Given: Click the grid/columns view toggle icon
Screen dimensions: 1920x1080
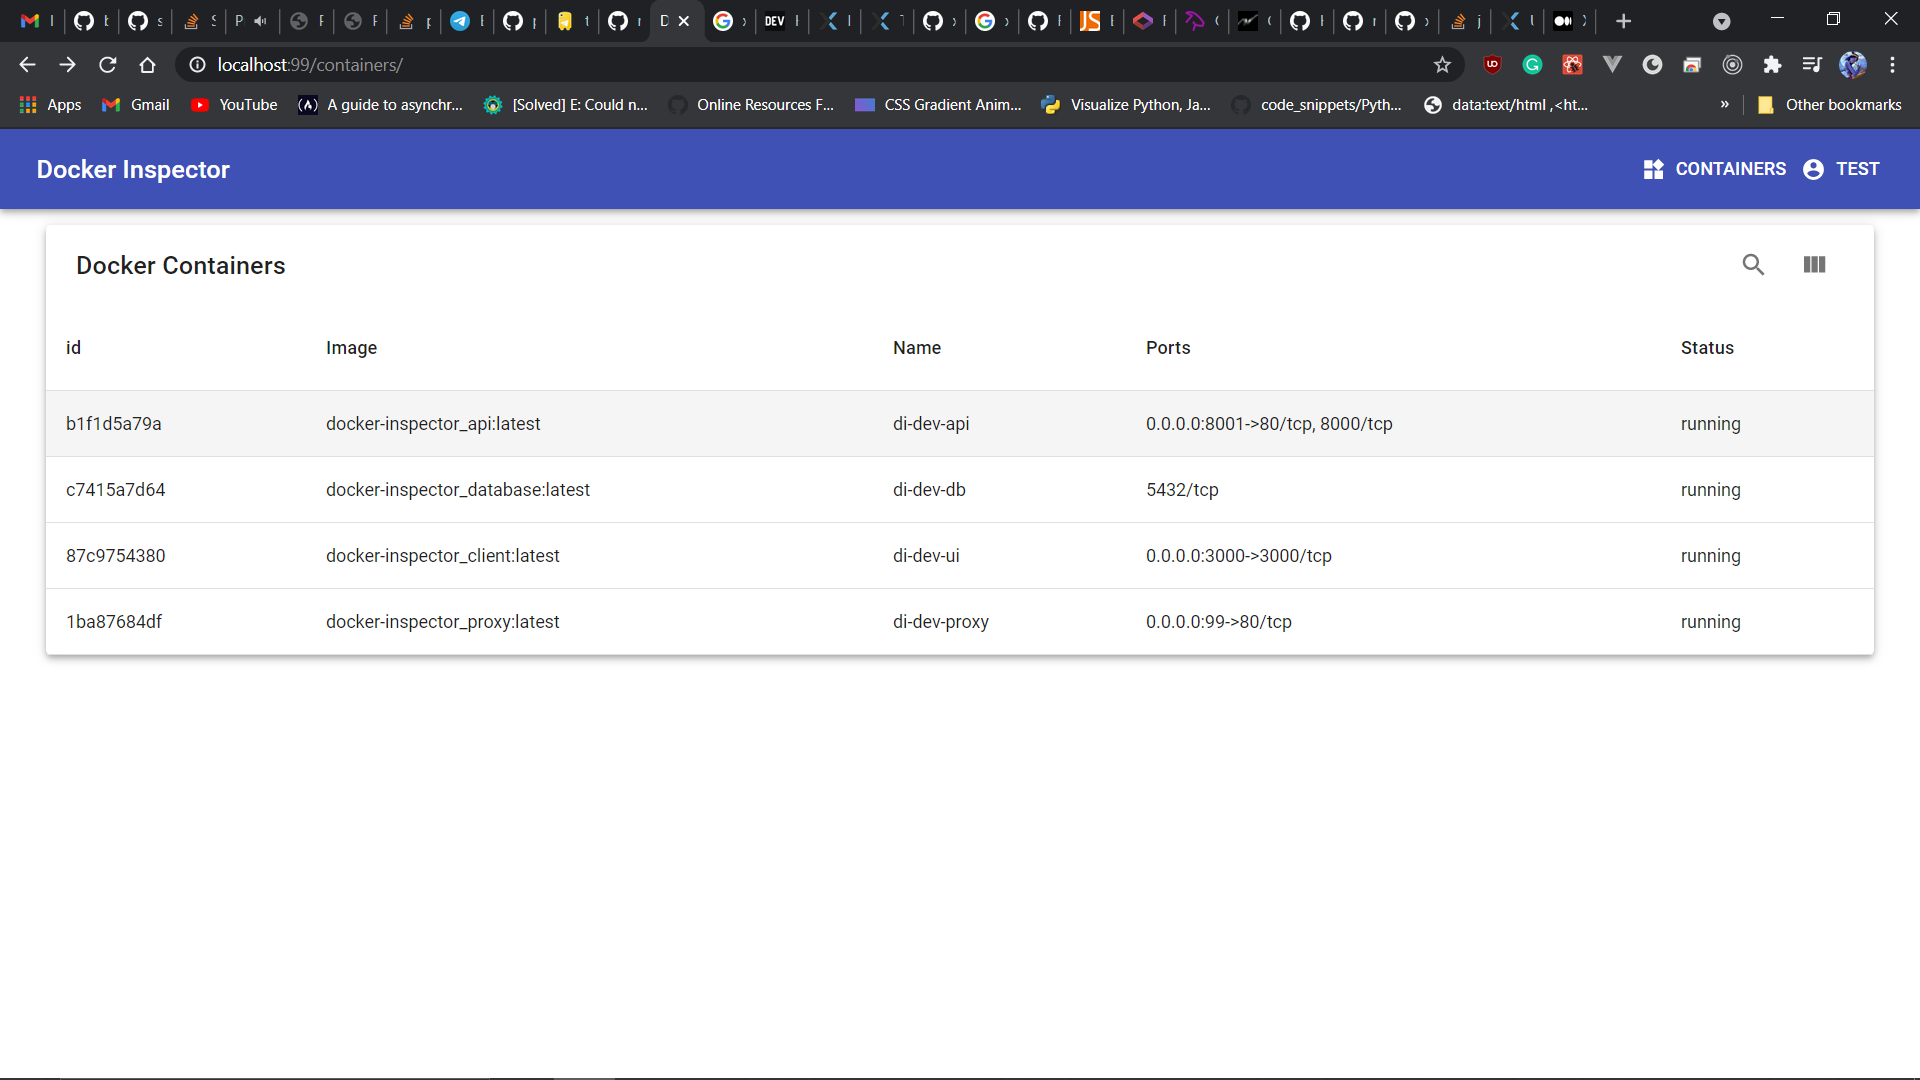Looking at the screenshot, I should pos(1815,264).
